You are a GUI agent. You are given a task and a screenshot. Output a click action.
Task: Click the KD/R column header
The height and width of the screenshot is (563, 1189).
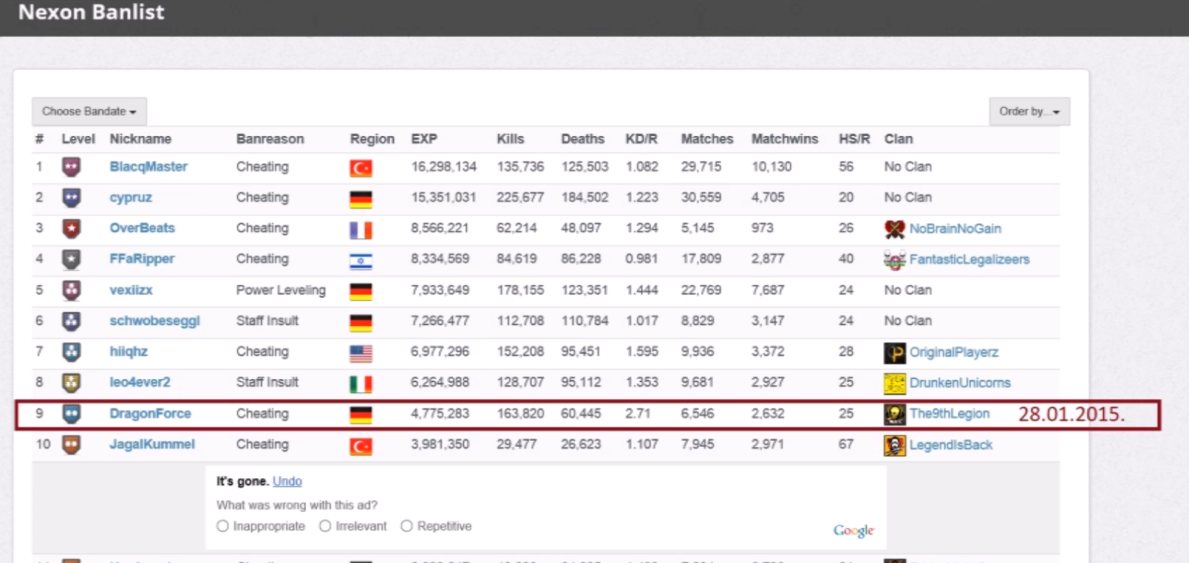(642, 139)
